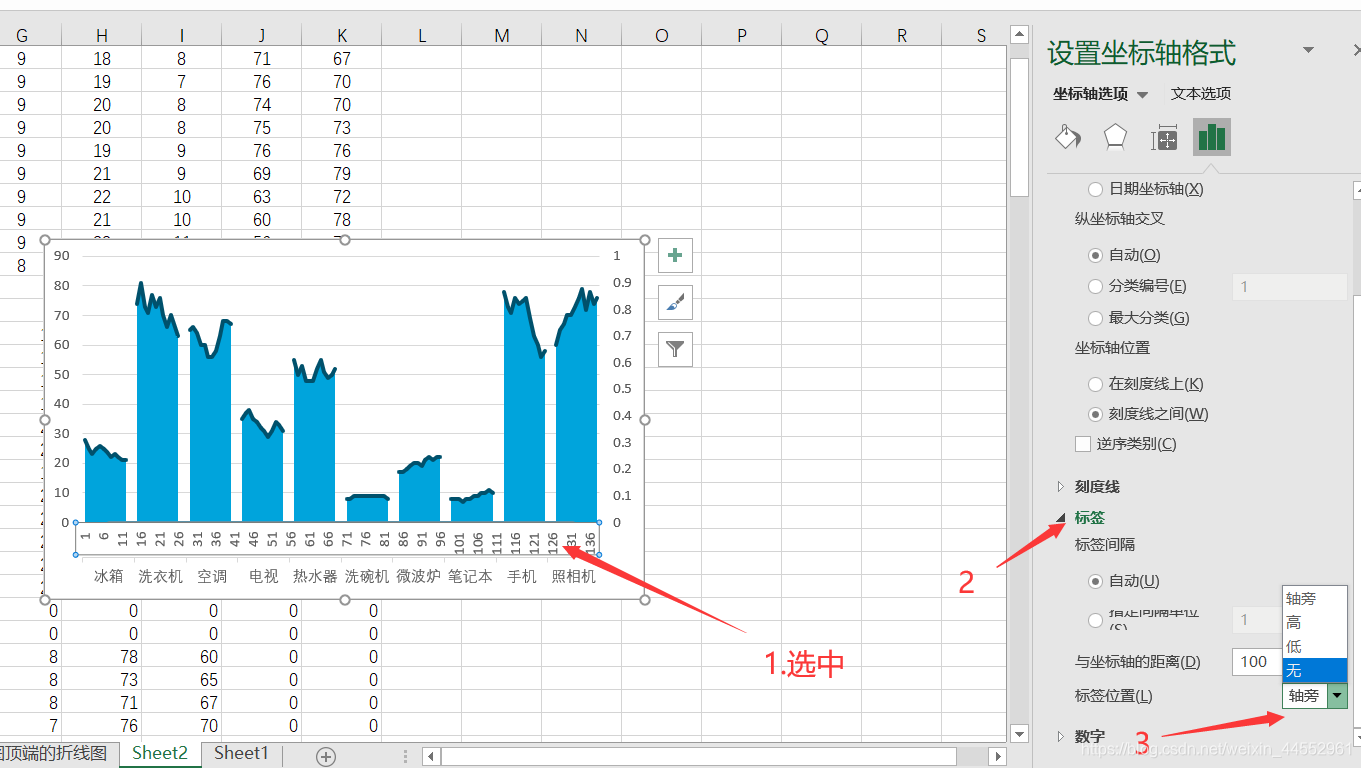Open the Fill & Line paint bucket tab
Screen dimensions: 1361x768
point(1068,137)
